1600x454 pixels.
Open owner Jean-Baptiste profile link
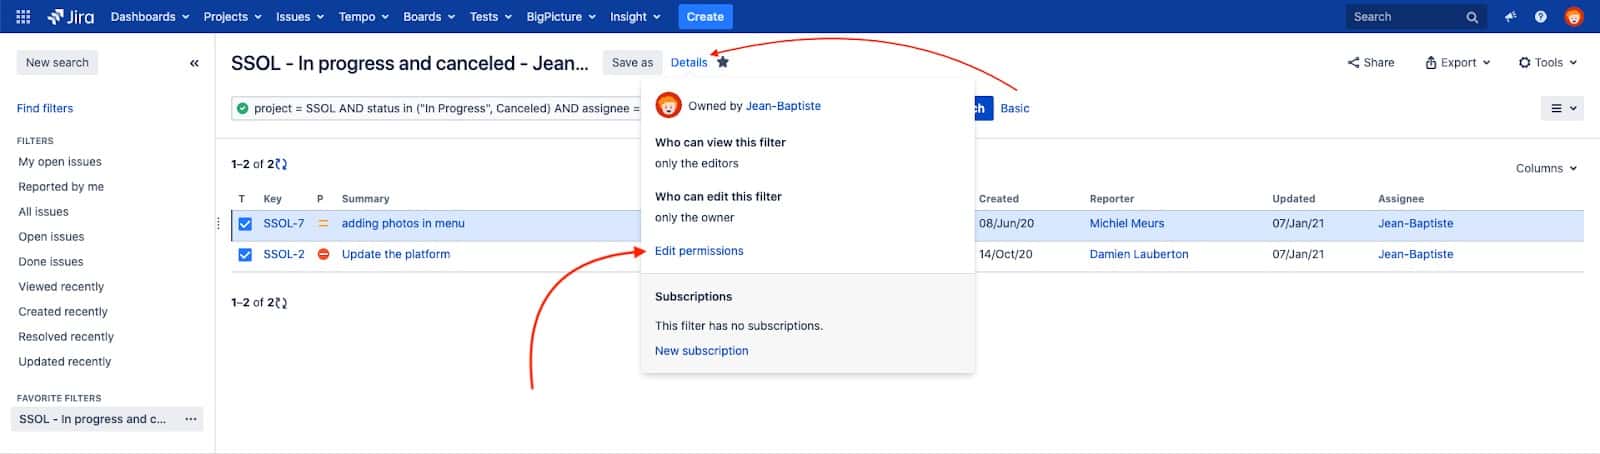[x=783, y=105]
